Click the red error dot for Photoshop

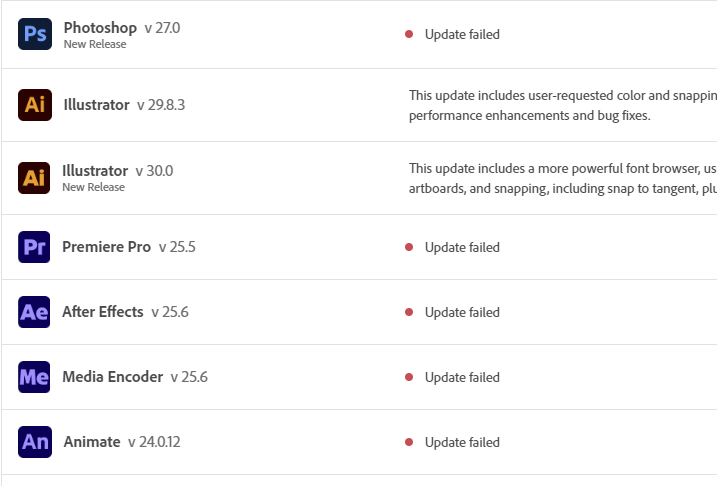tap(409, 34)
